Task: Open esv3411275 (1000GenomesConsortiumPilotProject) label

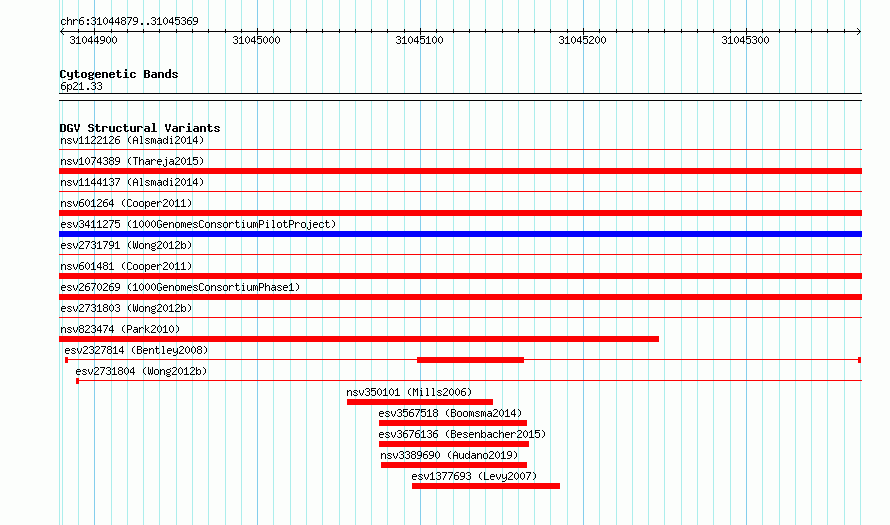Action: pyautogui.click(x=198, y=224)
